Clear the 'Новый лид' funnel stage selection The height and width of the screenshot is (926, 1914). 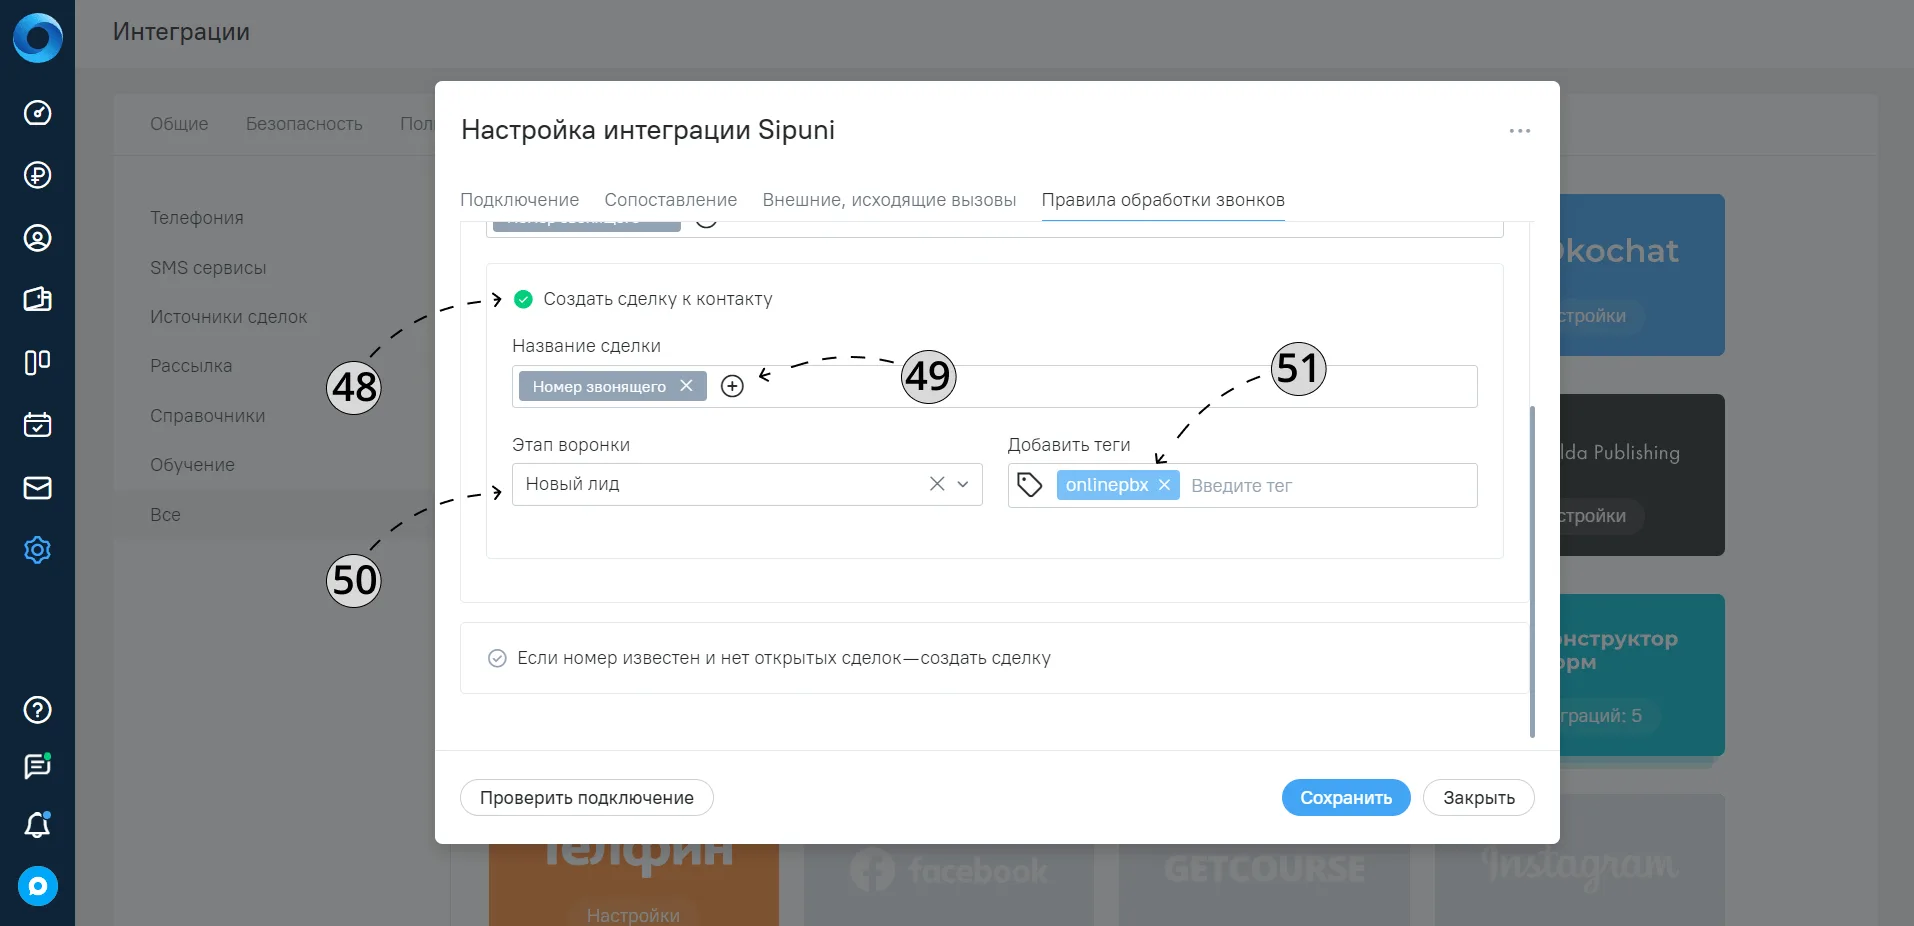(x=937, y=484)
